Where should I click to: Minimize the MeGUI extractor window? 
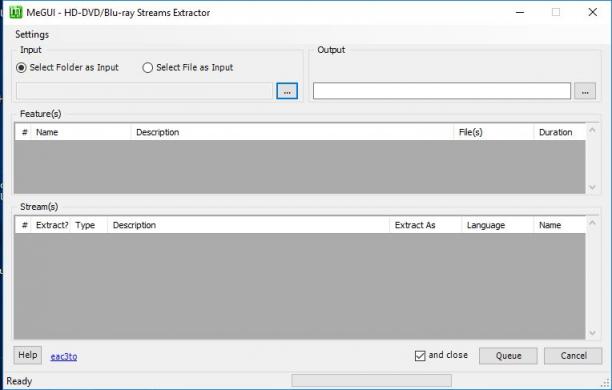point(520,12)
